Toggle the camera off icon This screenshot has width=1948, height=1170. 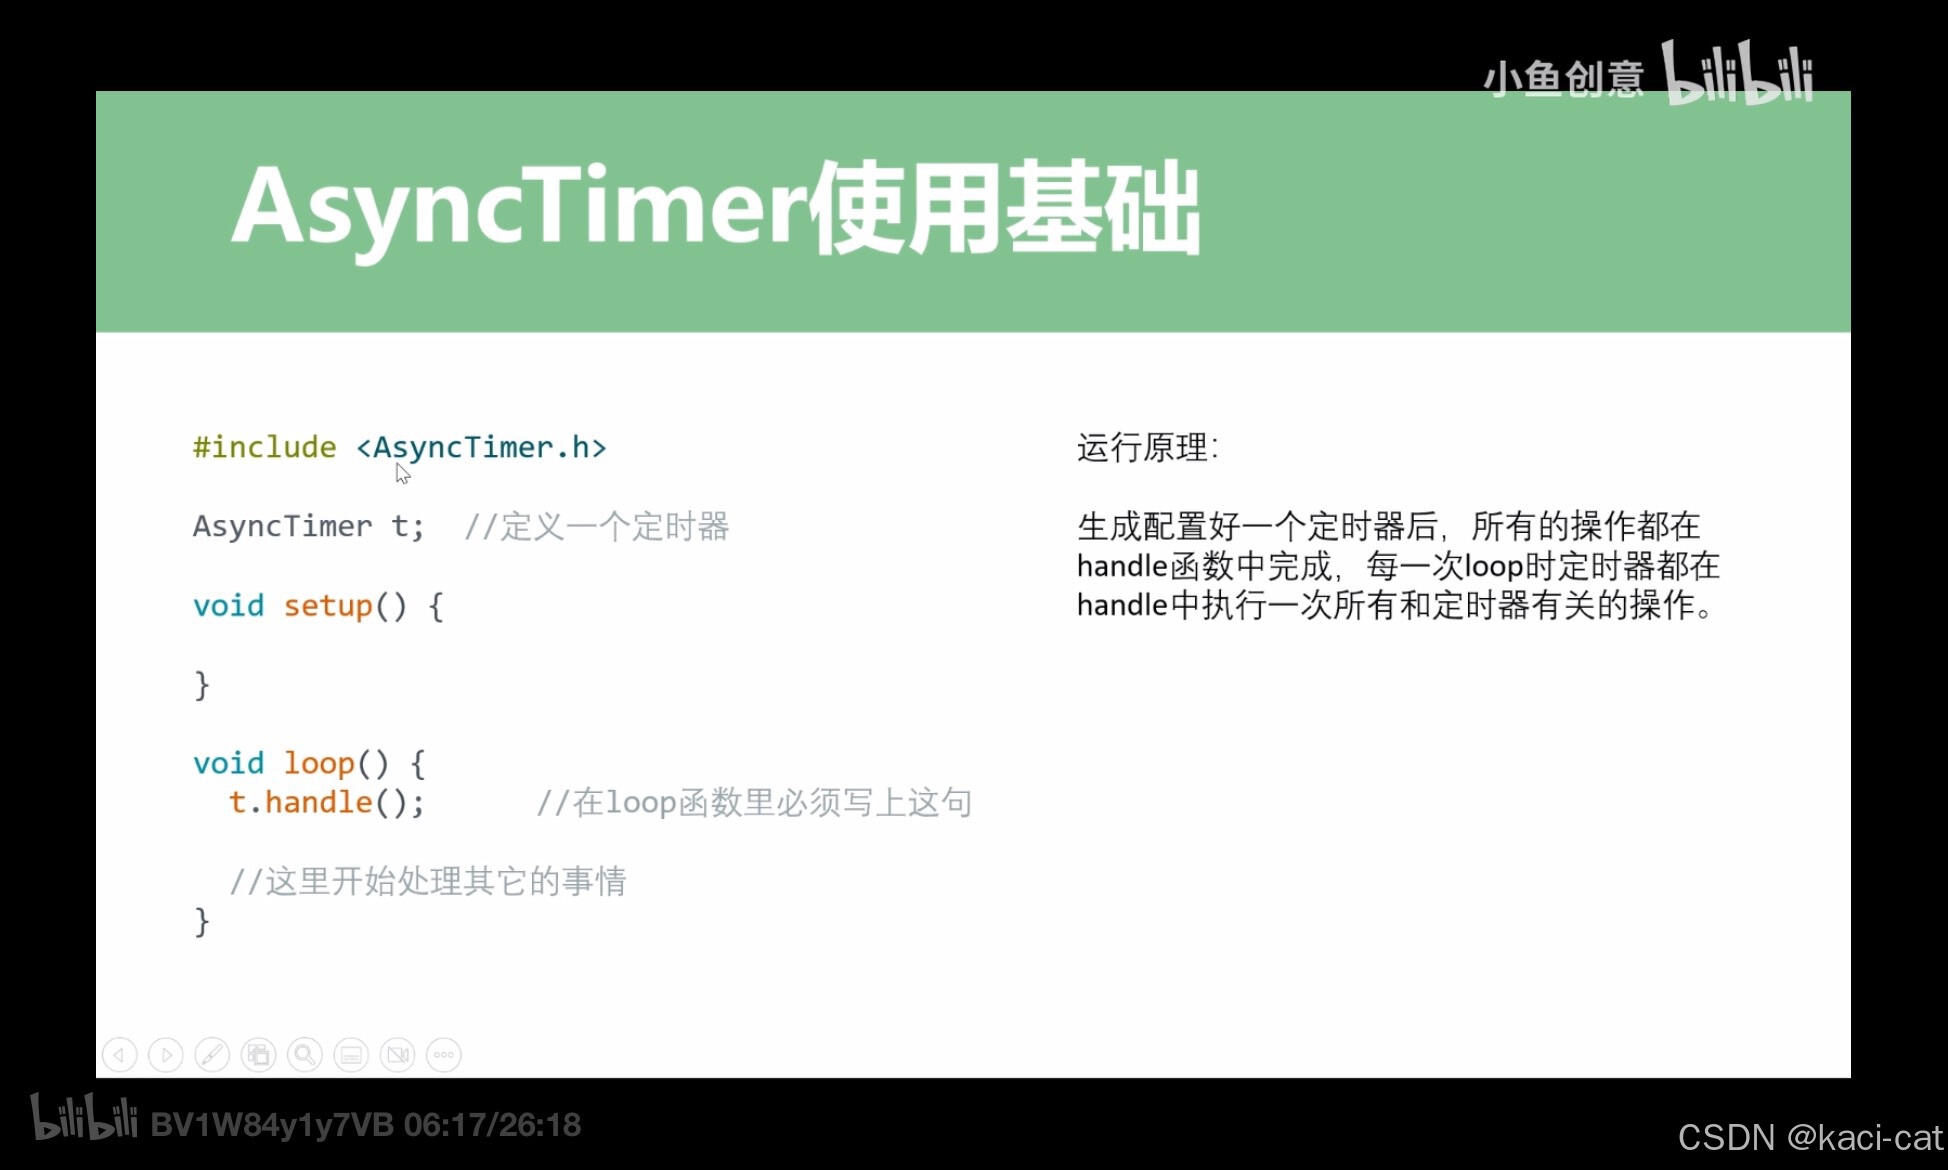[x=398, y=1055]
